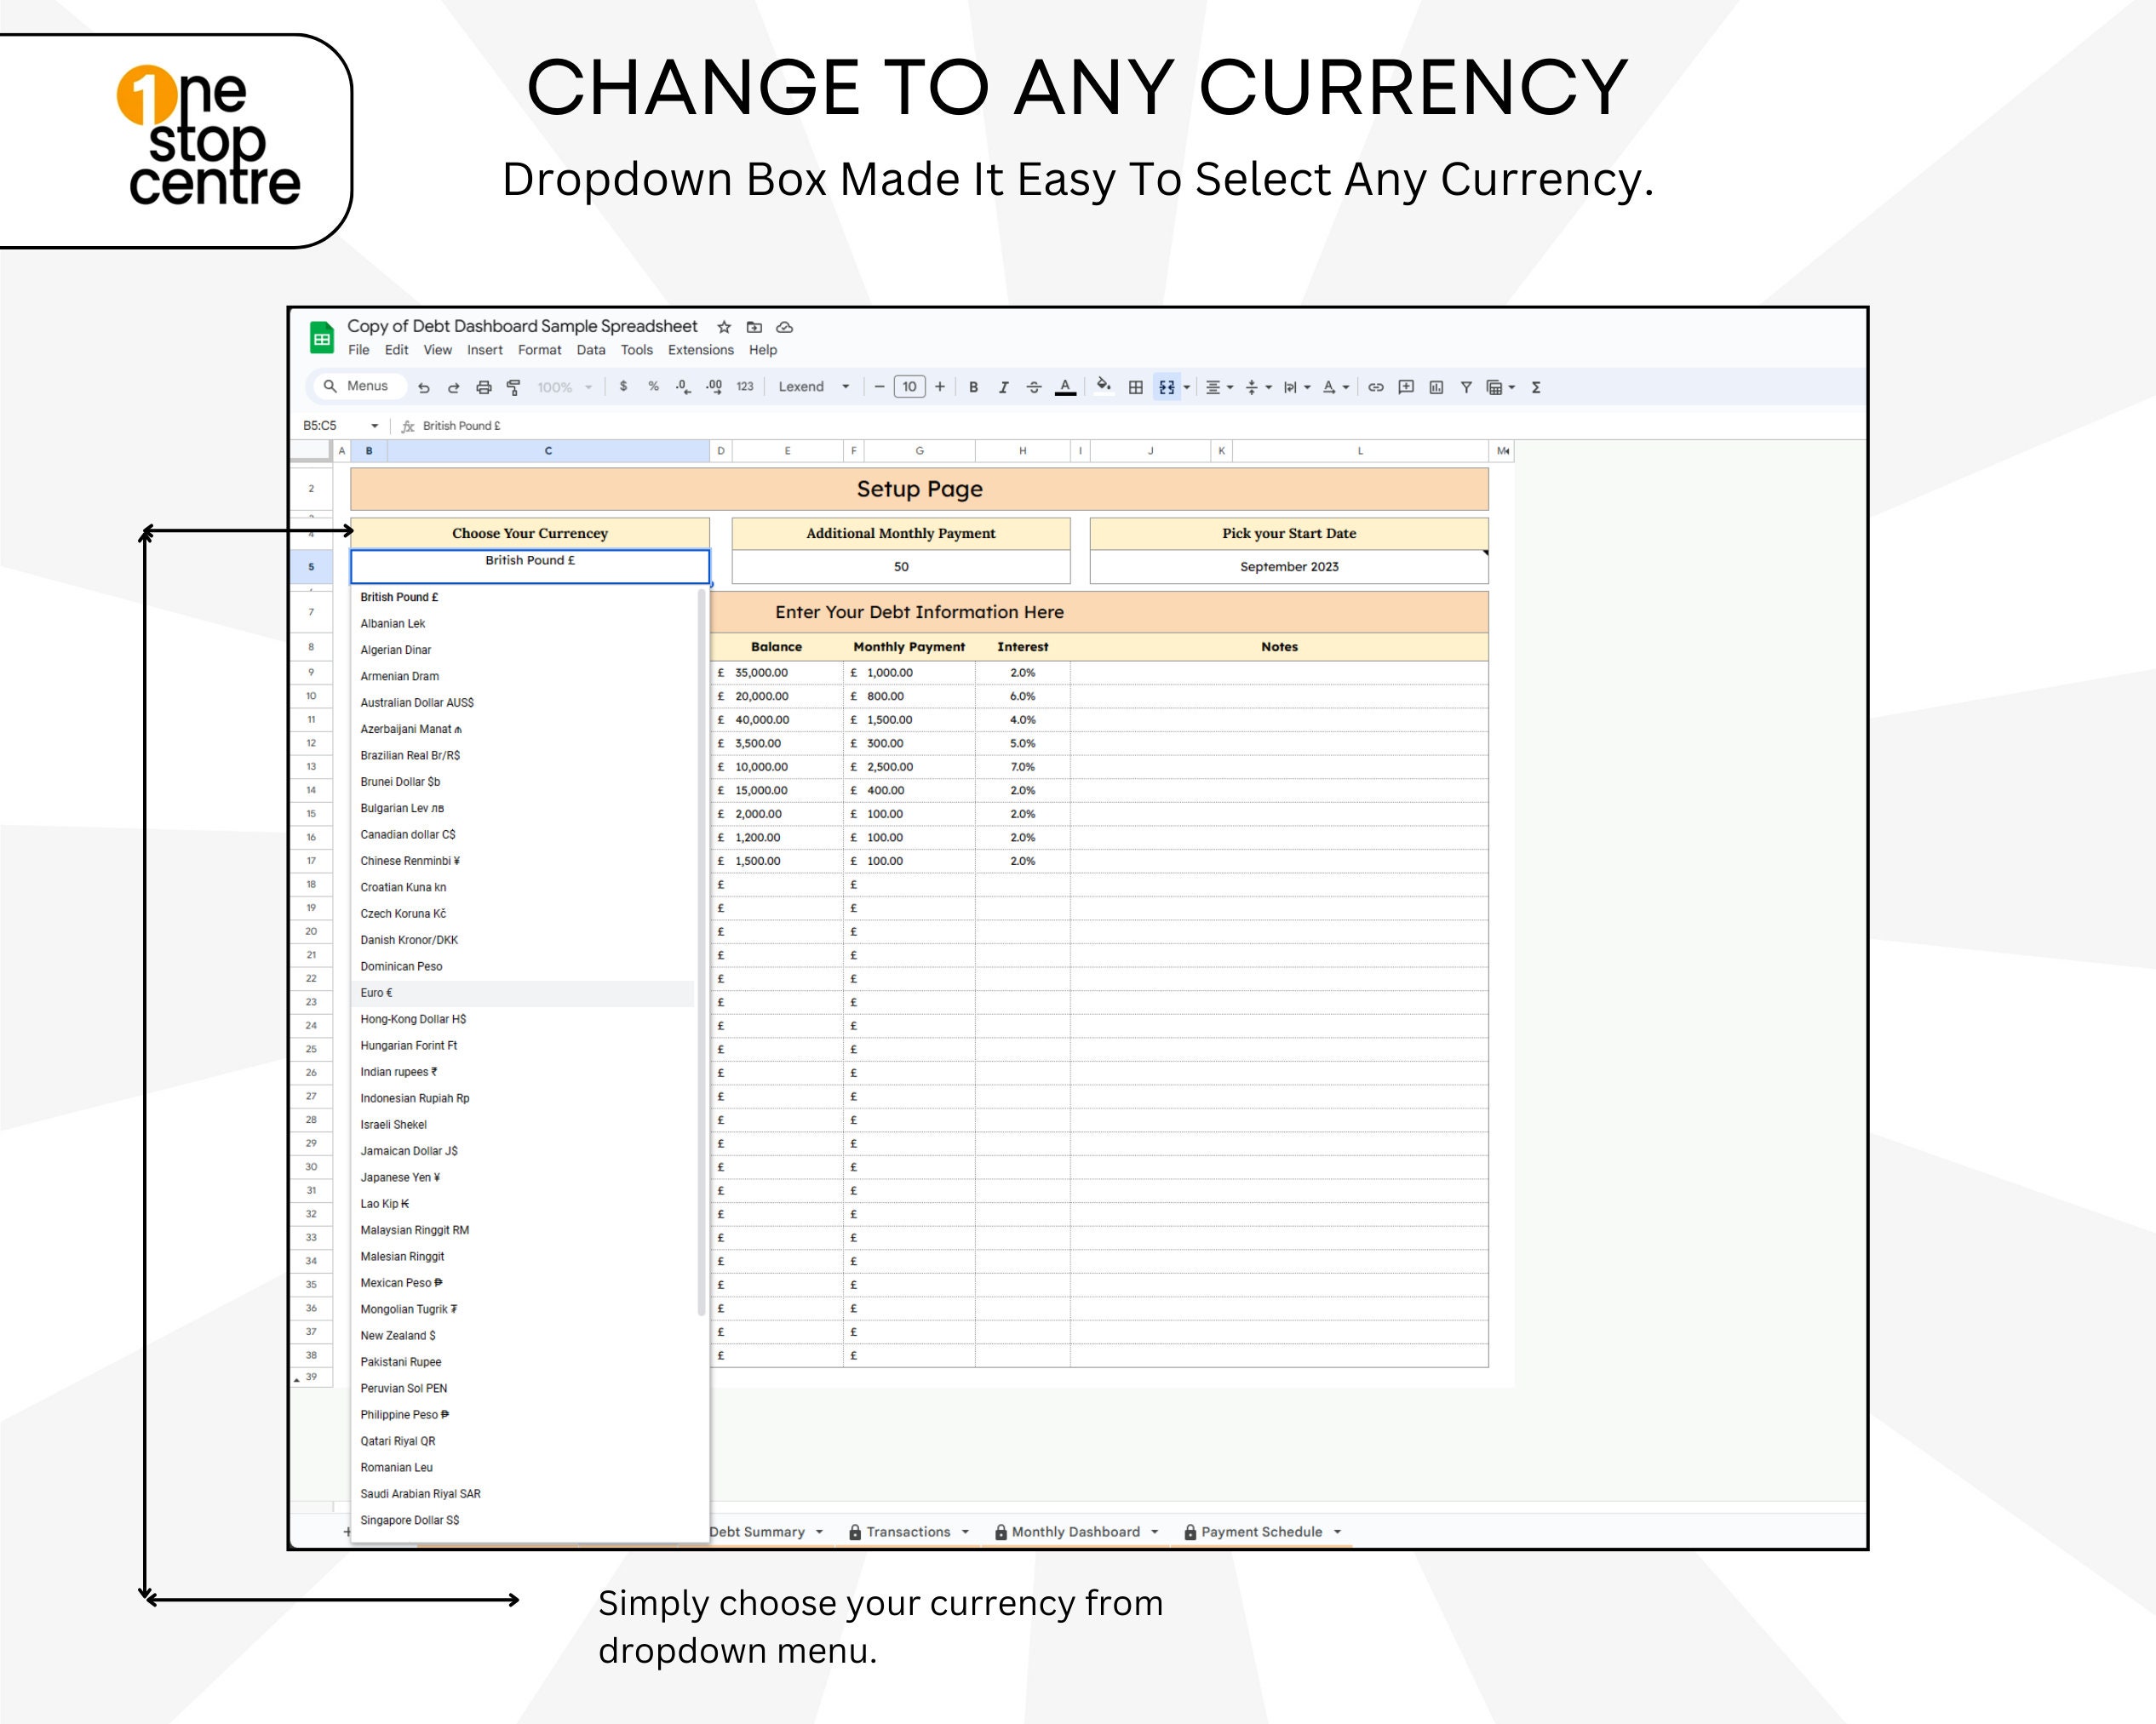Click the insert comment icon
This screenshot has width=2156, height=1724.
tap(1405, 387)
